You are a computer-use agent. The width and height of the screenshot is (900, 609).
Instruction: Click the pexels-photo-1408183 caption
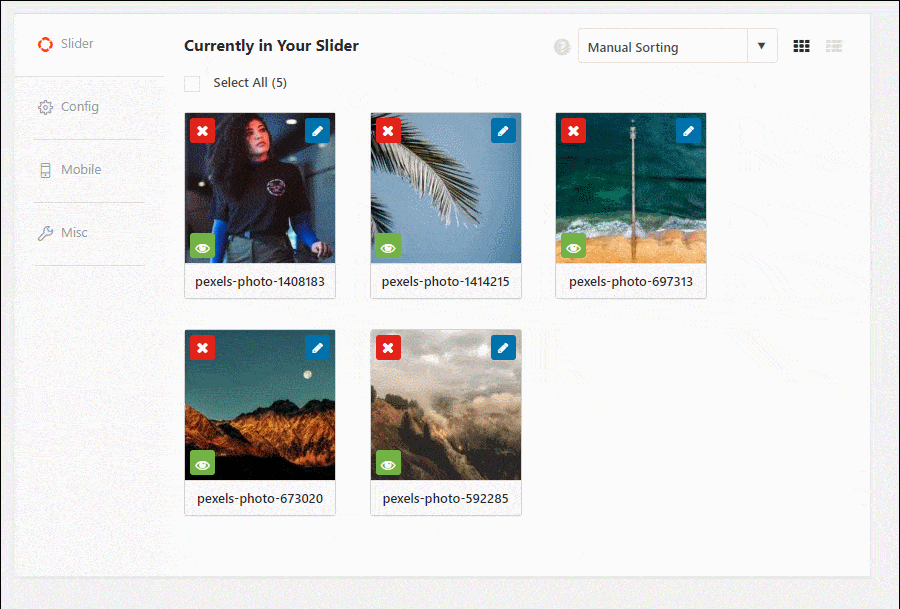pyautogui.click(x=260, y=282)
